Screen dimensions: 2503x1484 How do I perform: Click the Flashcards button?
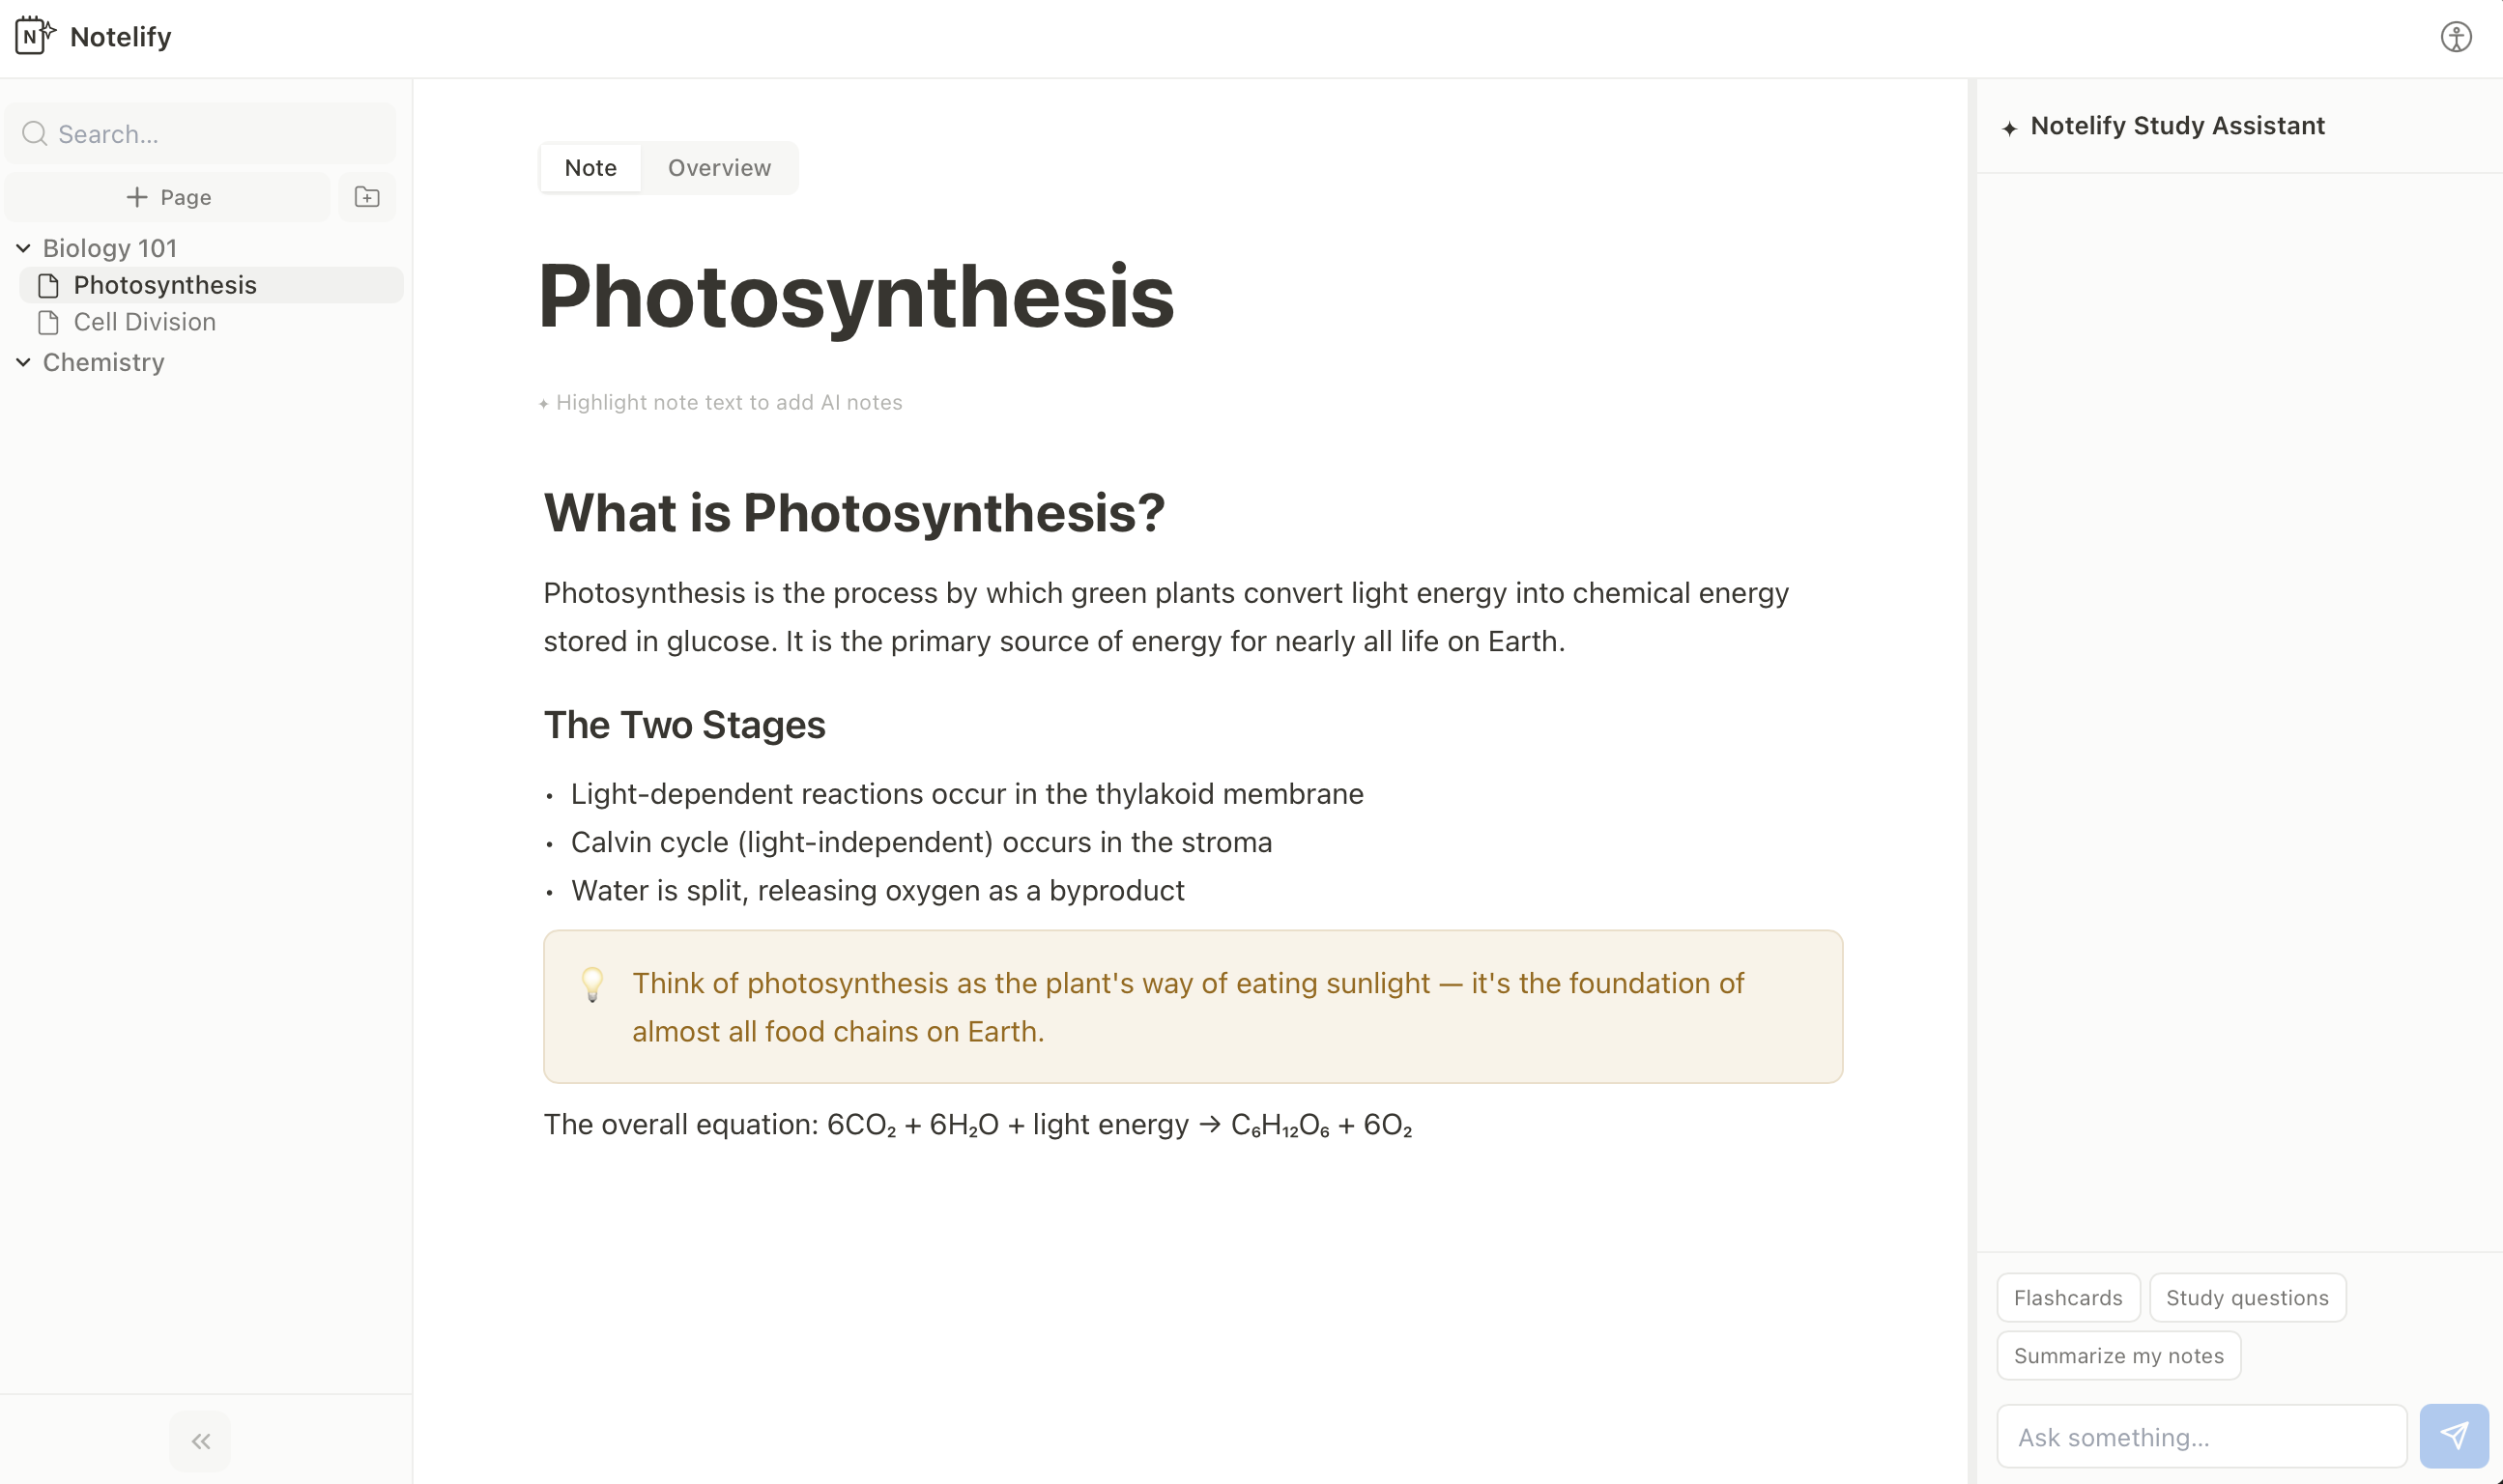(2067, 1297)
